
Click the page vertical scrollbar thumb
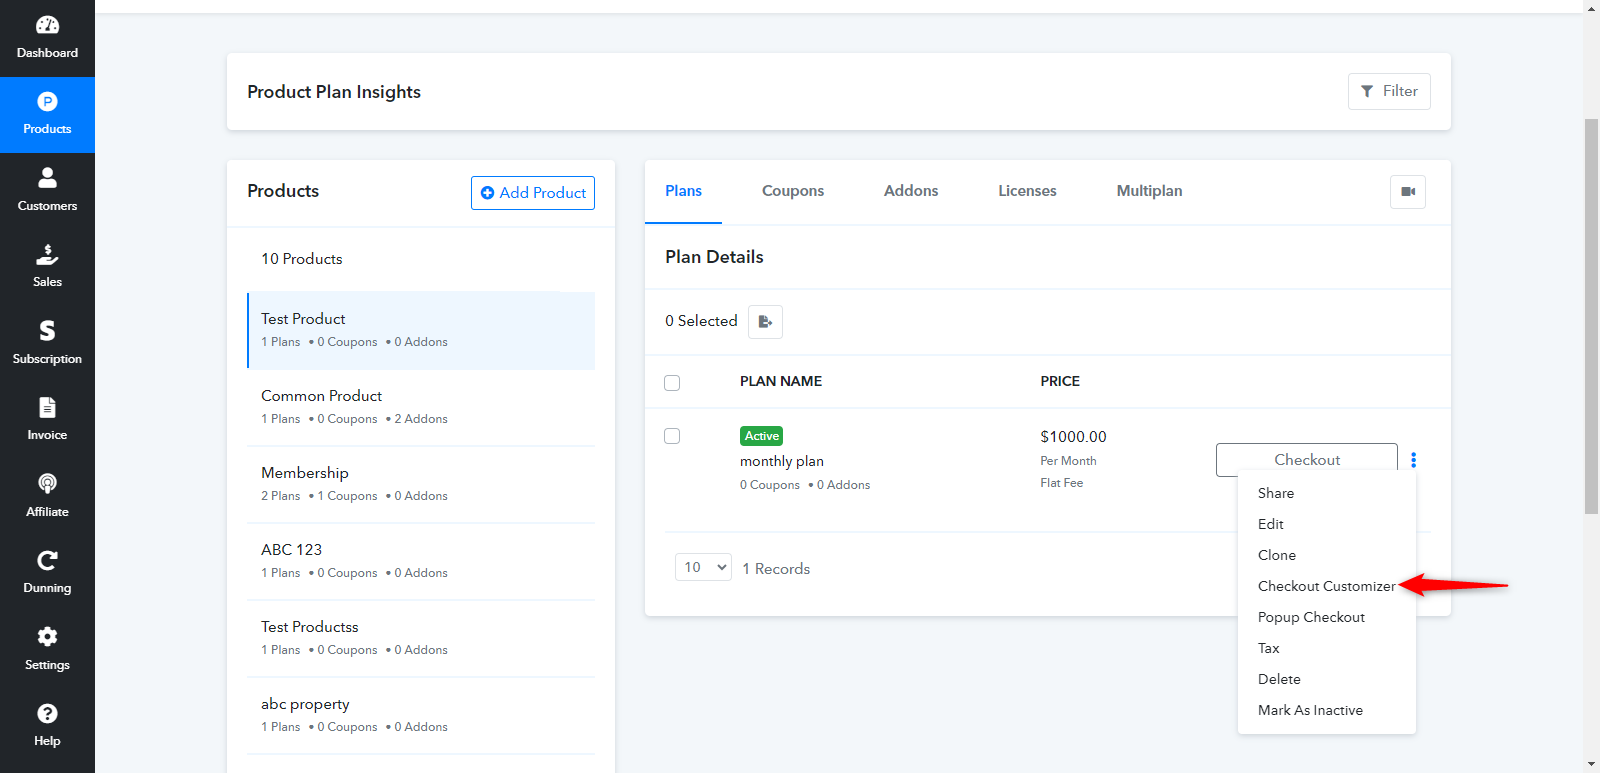[x=1591, y=316]
